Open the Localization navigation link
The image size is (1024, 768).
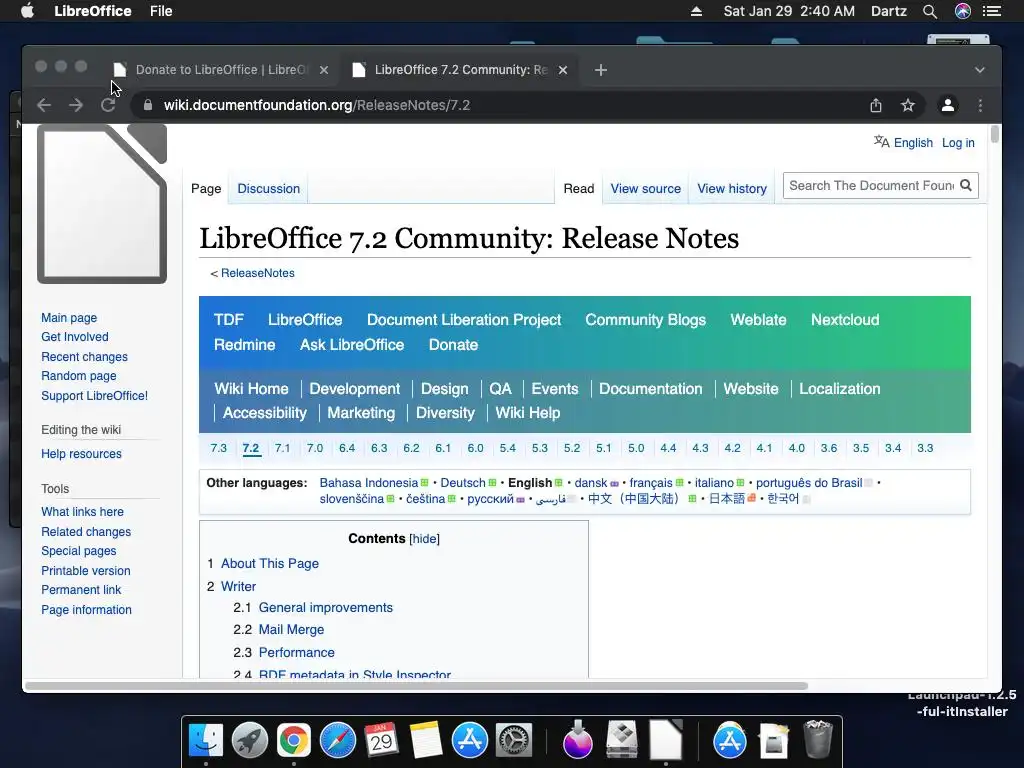click(840, 389)
